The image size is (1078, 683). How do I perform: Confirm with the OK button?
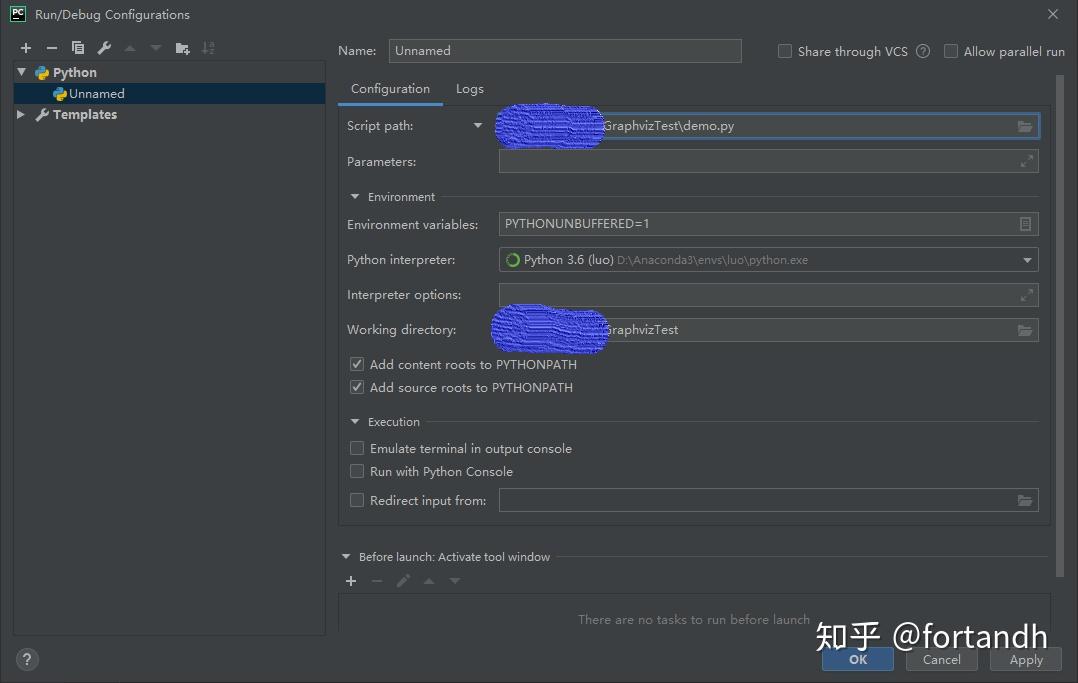[857, 659]
